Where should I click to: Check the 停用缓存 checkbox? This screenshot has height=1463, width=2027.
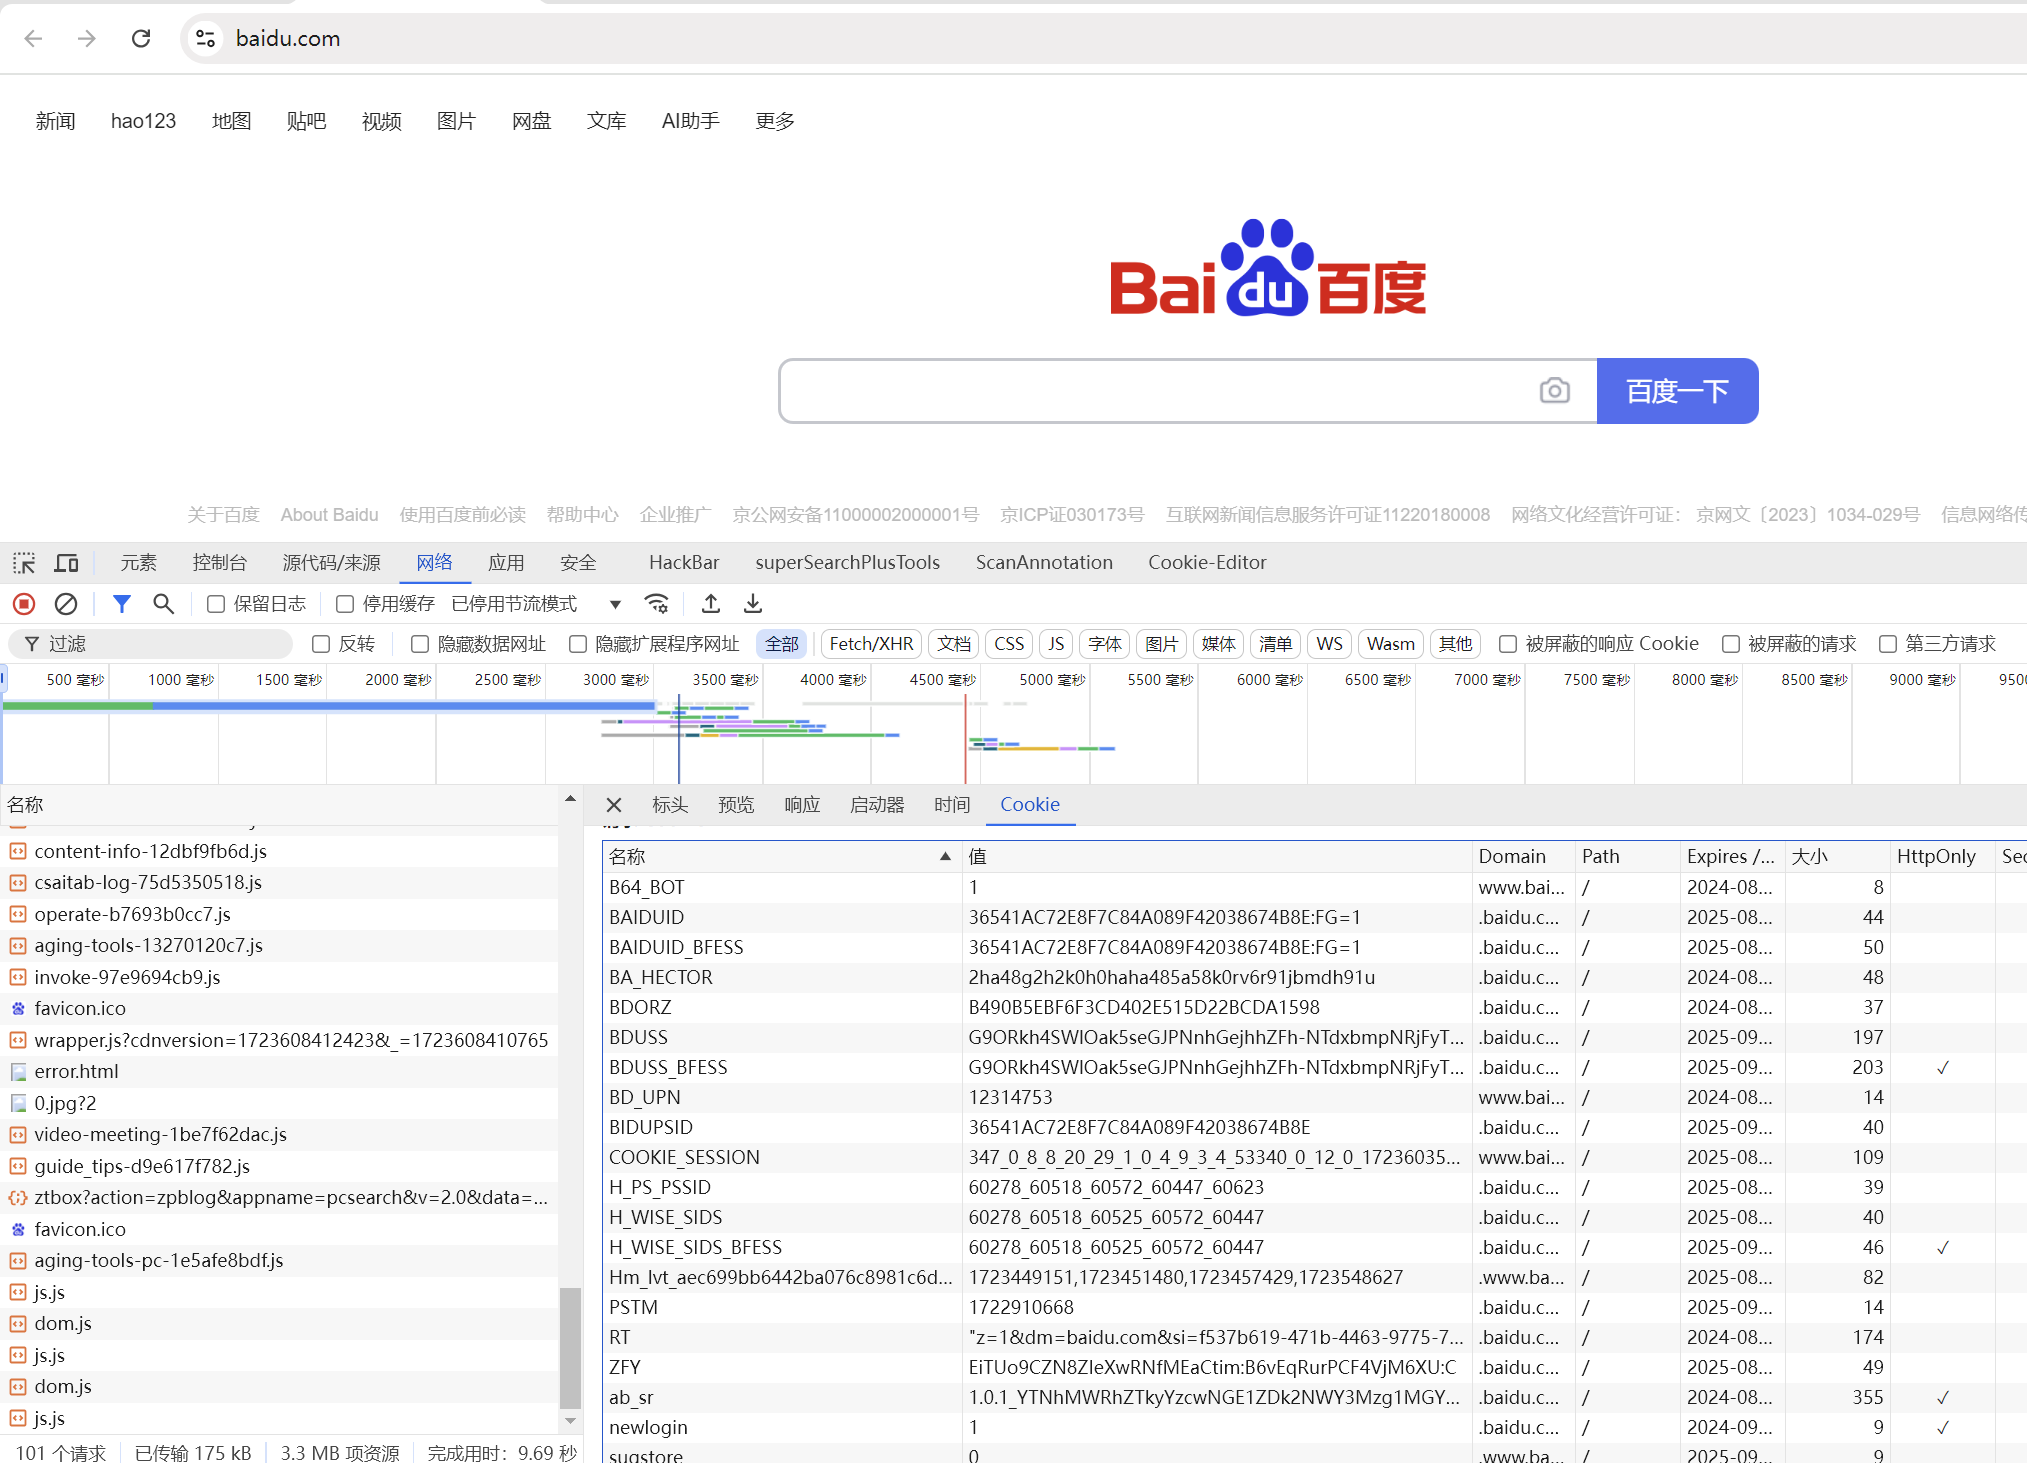345,604
